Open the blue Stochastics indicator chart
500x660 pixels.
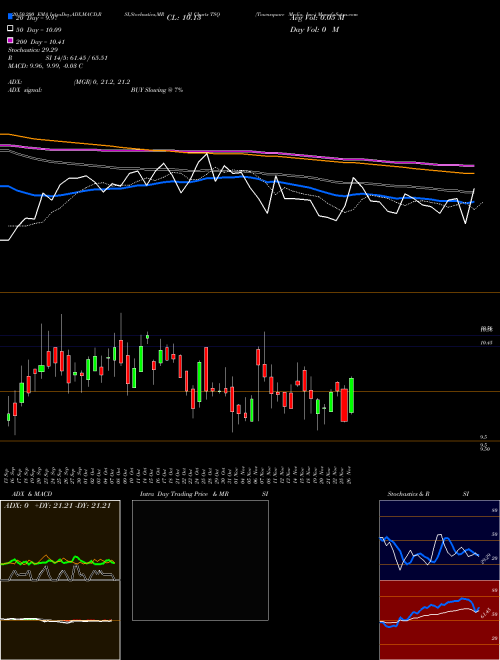tap(439, 540)
